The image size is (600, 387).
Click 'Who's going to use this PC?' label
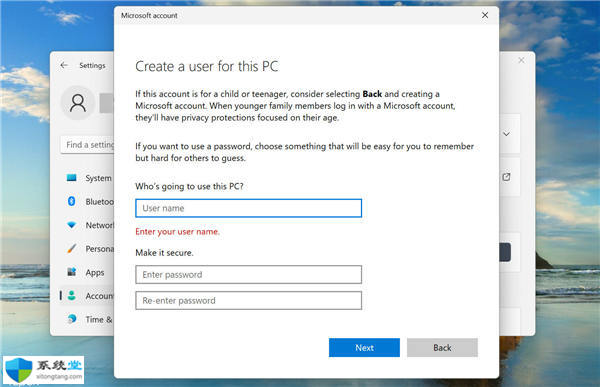189,186
